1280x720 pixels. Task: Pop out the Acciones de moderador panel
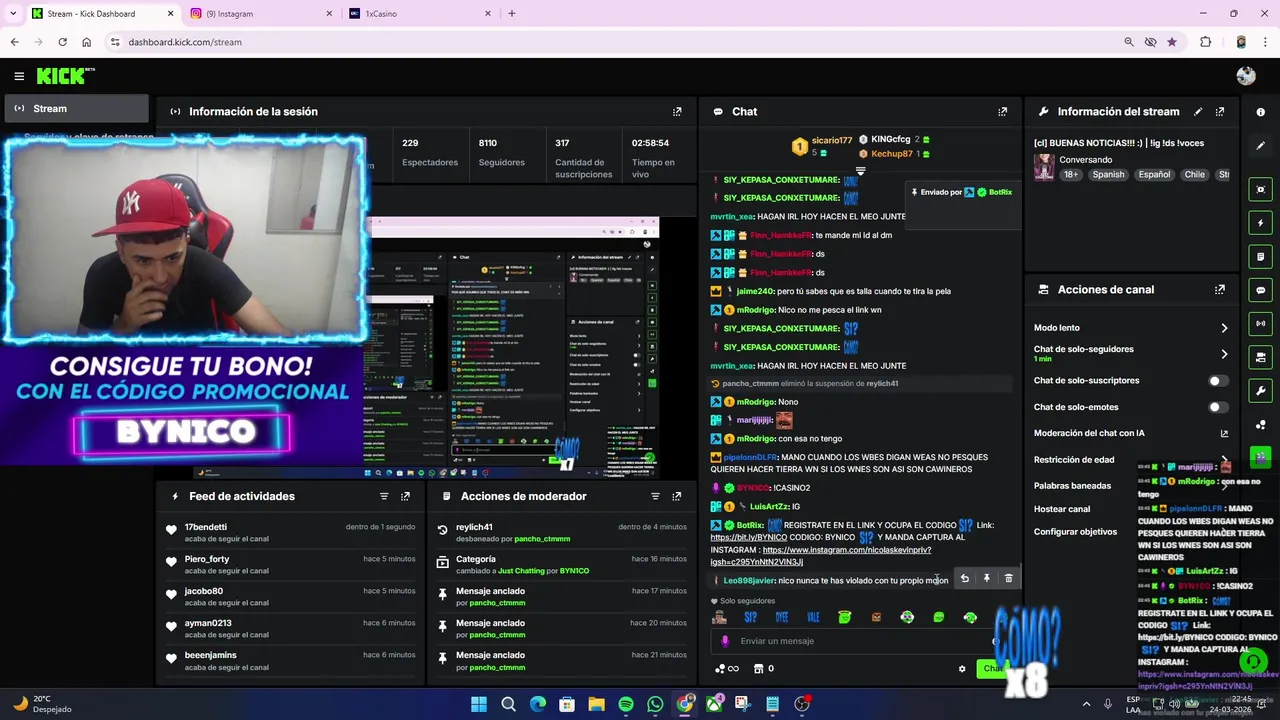point(677,496)
